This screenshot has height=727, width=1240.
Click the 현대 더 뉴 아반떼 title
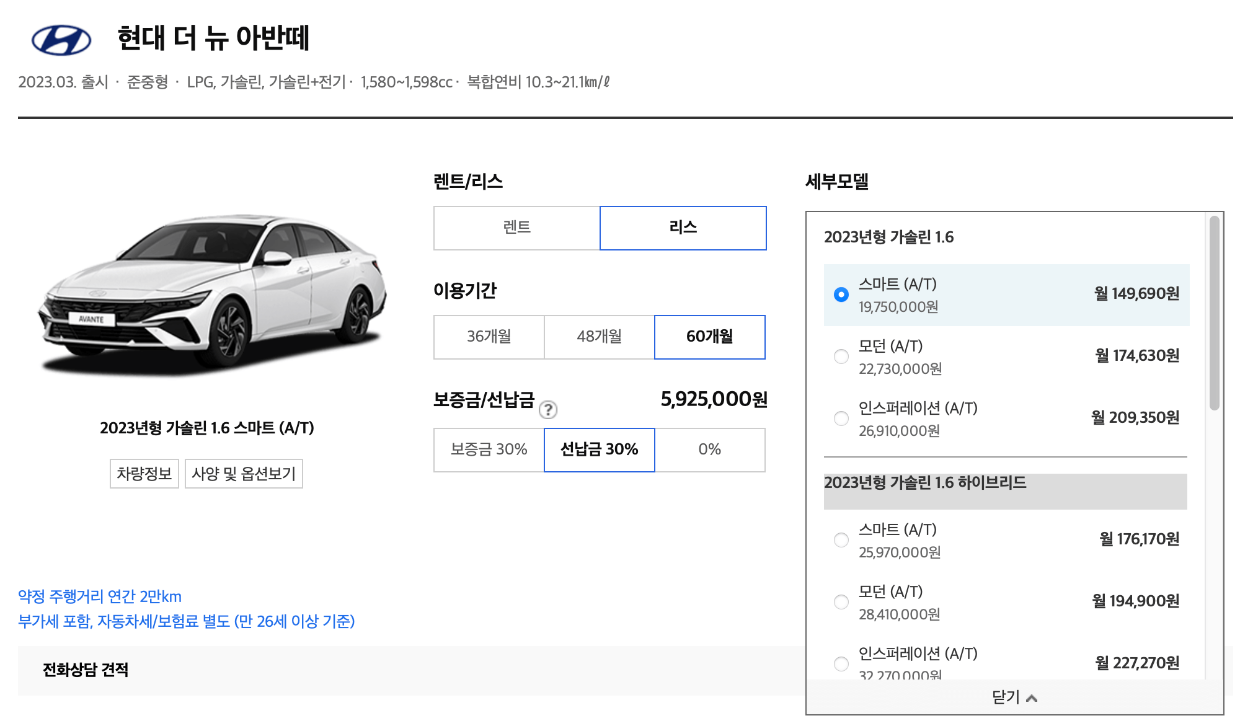tap(213, 39)
